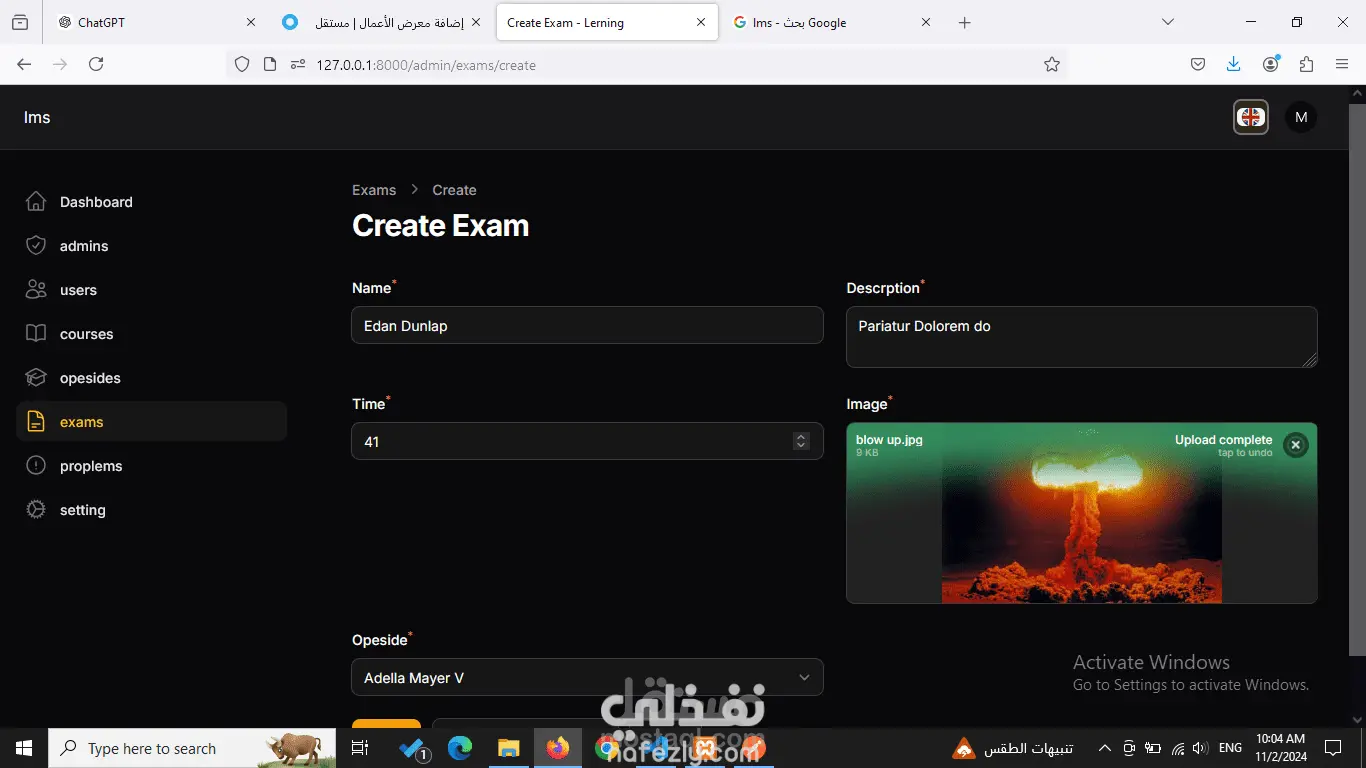Switch to the مستقل tab
The image size is (1366, 768).
(x=382, y=22)
